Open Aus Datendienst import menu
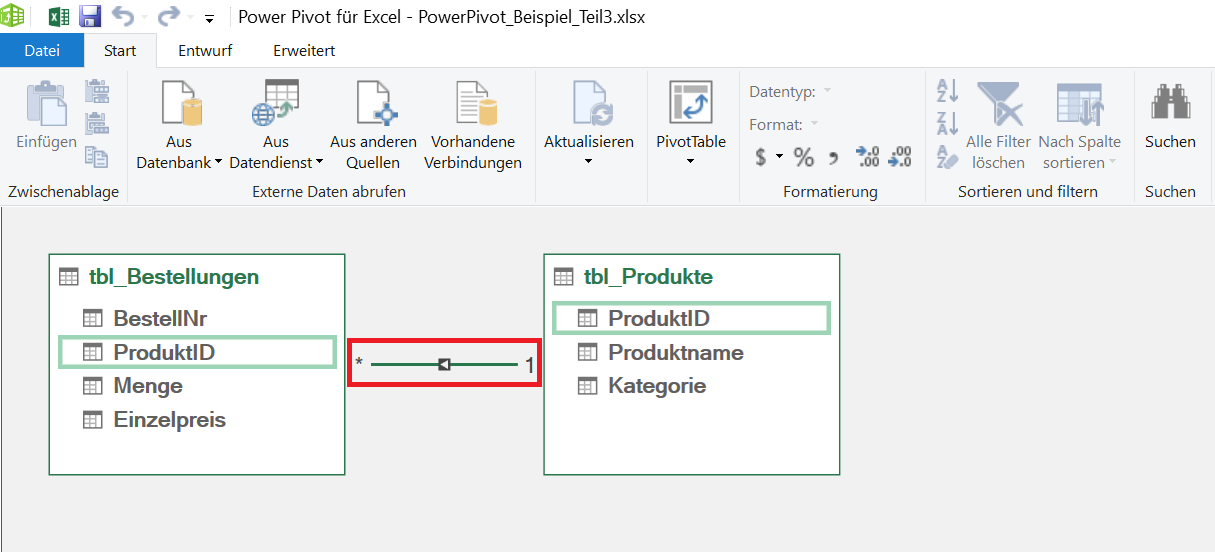This screenshot has height=552, width=1215. (276, 125)
